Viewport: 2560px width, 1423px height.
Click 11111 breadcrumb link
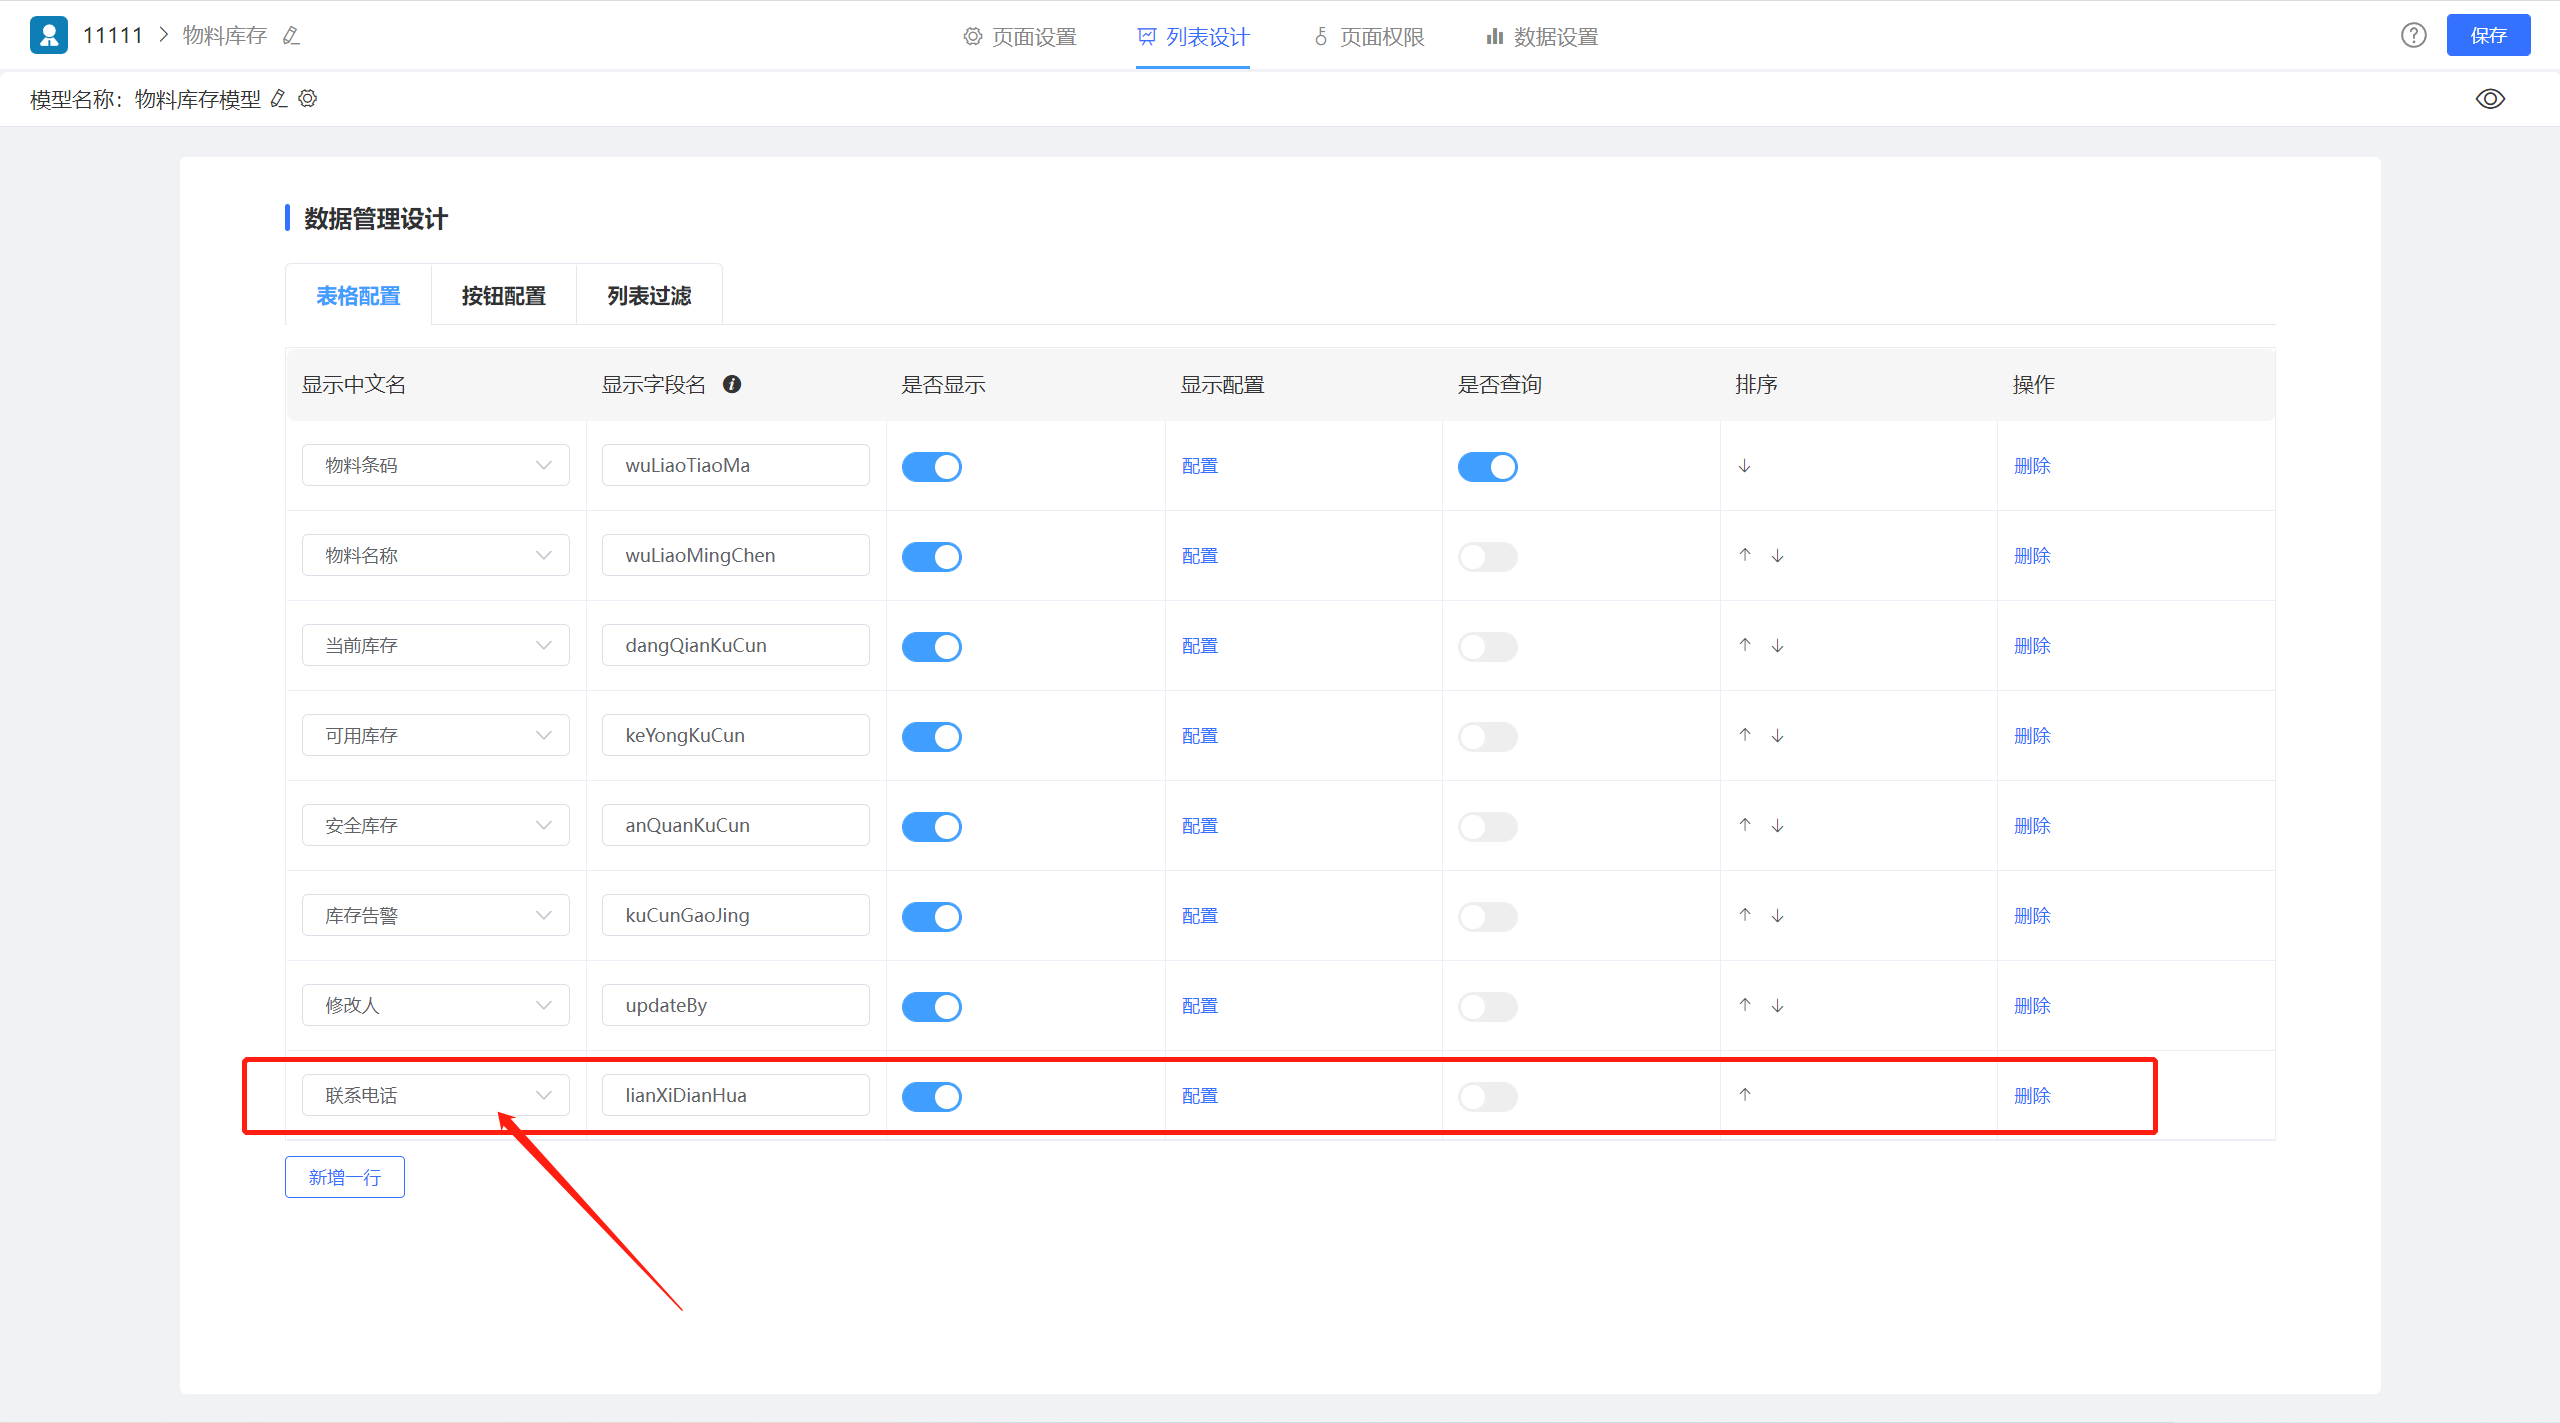[113, 36]
